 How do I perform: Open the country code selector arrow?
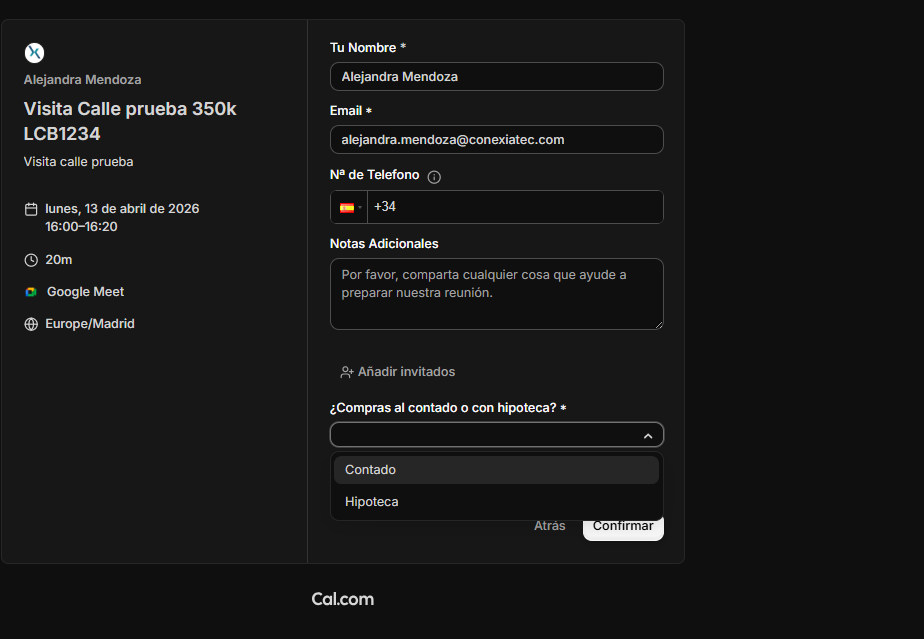tap(360, 208)
